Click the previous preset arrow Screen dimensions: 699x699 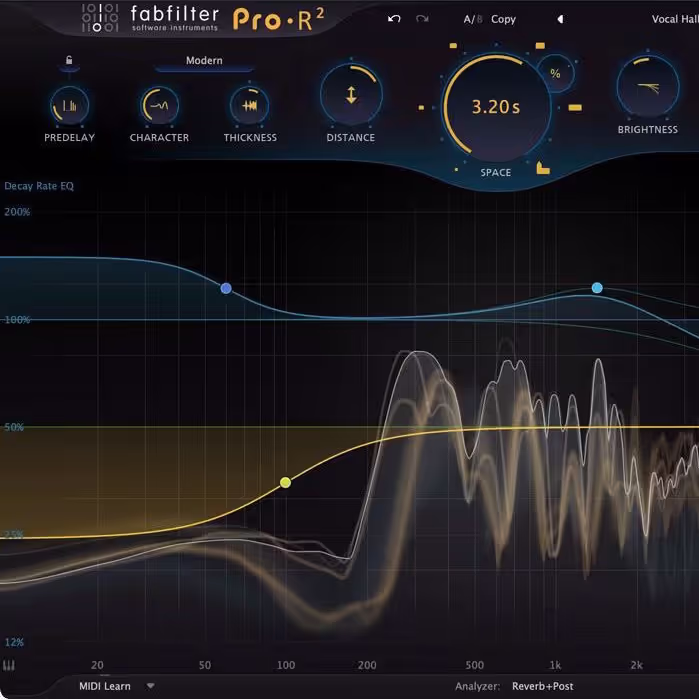tap(560, 19)
